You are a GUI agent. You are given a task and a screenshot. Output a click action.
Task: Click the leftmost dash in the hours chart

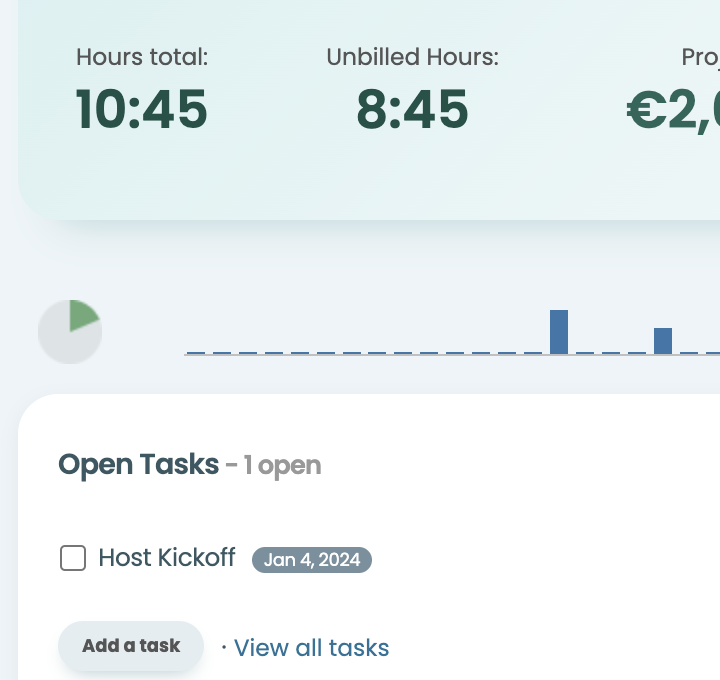pos(195,353)
